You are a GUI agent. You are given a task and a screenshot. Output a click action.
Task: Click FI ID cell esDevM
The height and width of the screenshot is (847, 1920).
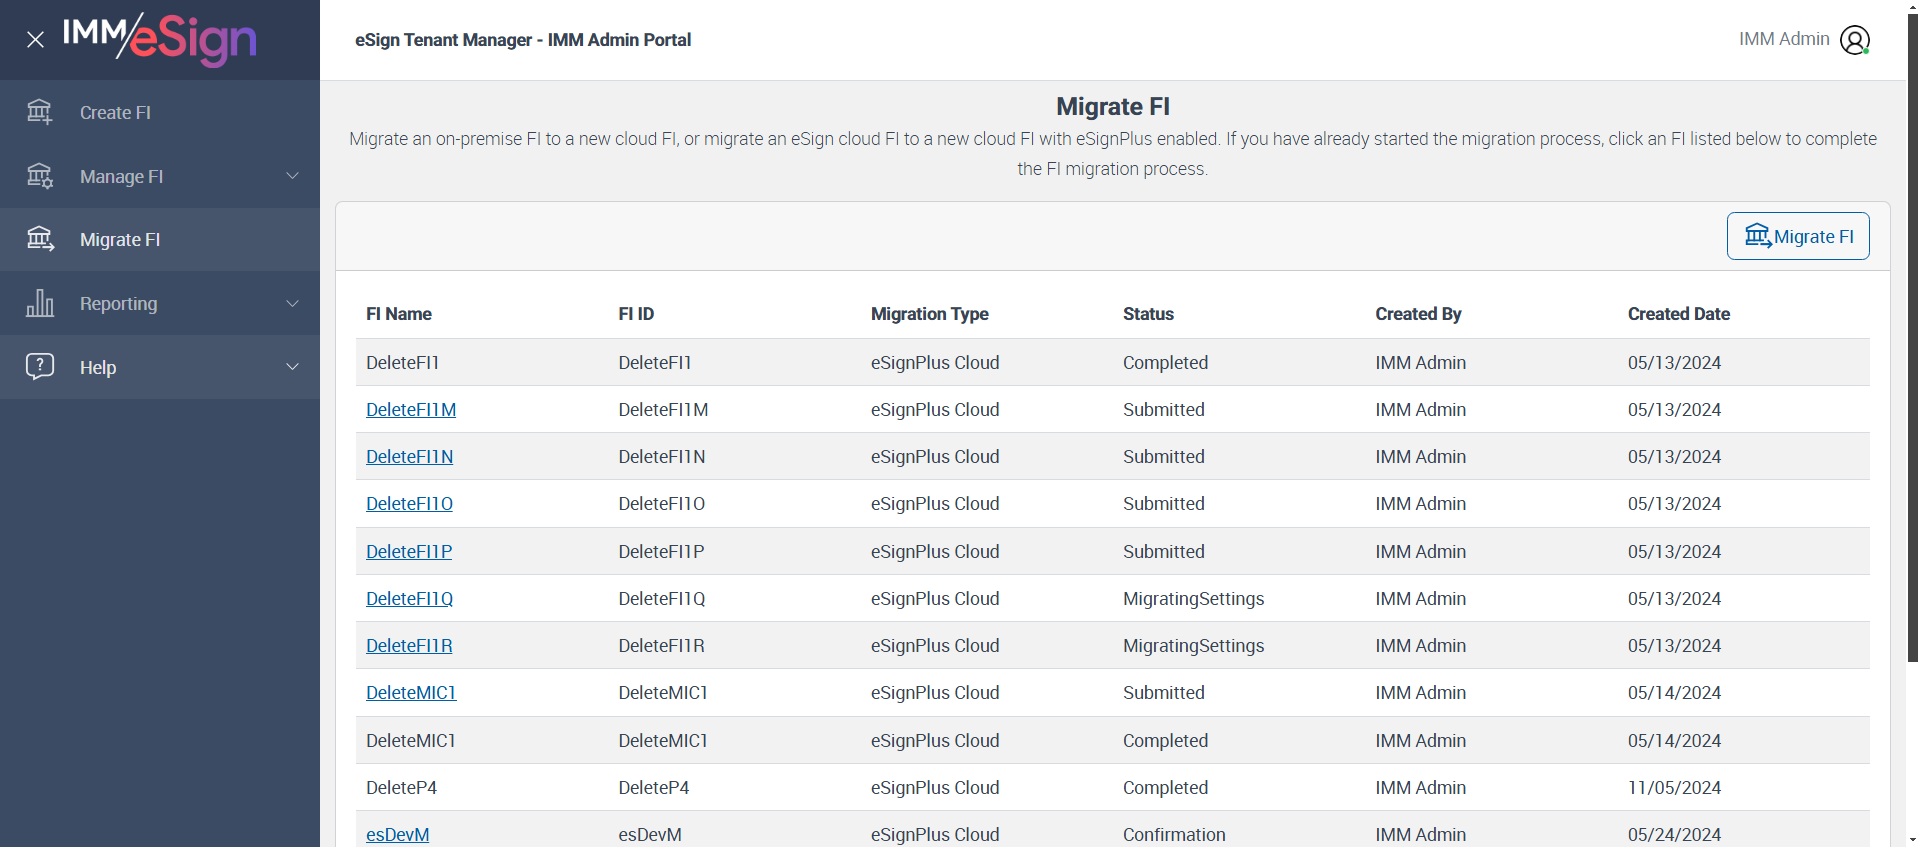[649, 834]
